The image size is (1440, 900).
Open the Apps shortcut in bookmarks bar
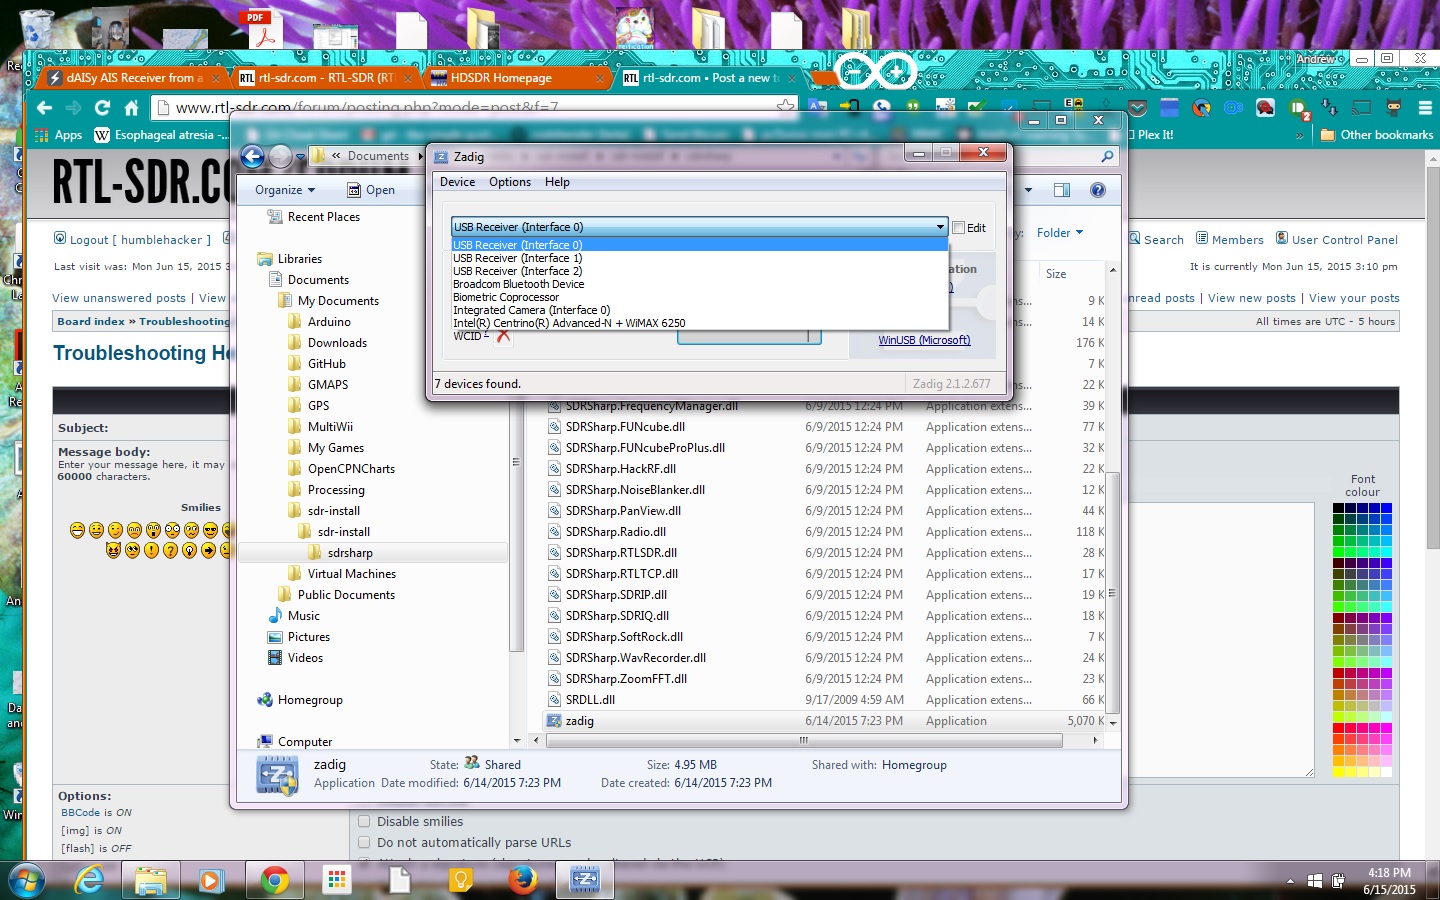coord(59,135)
